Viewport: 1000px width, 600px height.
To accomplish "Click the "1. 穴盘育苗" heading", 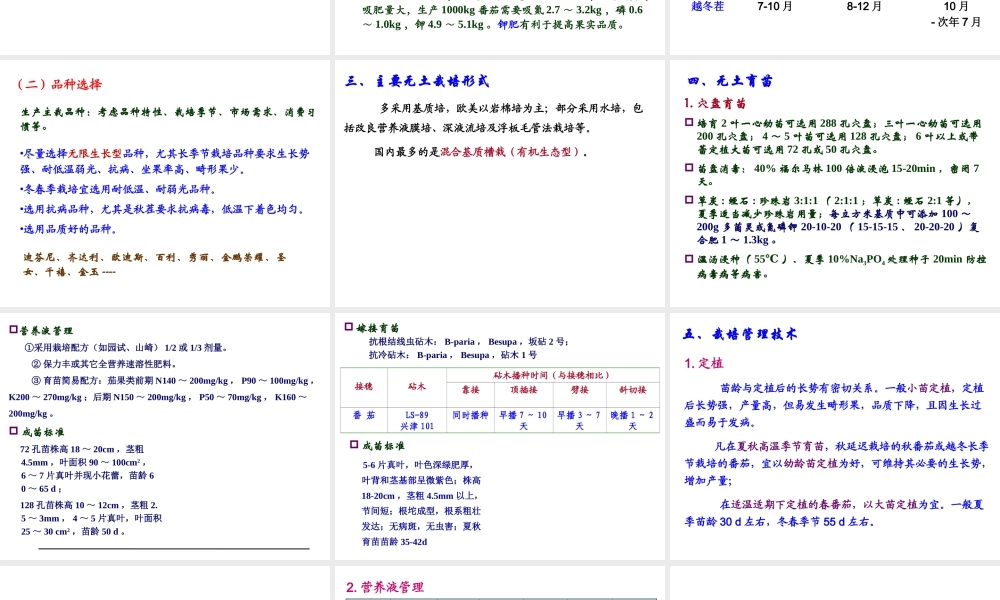I will [714, 102].
